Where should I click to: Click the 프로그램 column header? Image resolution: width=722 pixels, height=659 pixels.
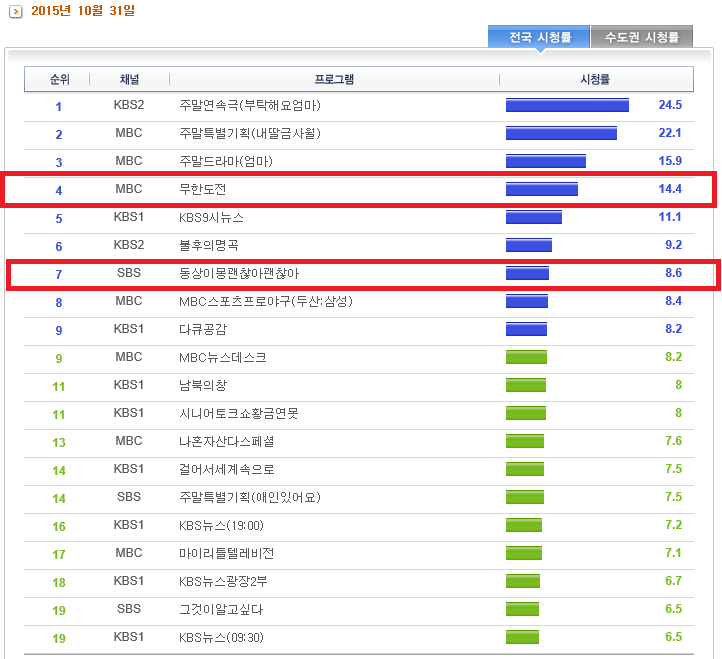click(x=334, y=79)
